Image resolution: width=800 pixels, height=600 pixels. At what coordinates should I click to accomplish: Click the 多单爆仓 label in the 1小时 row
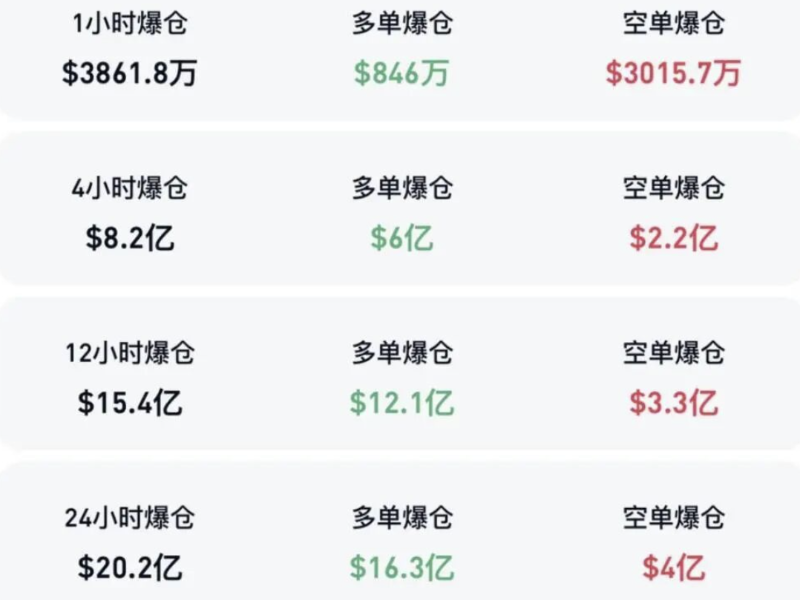pos(402,24)
